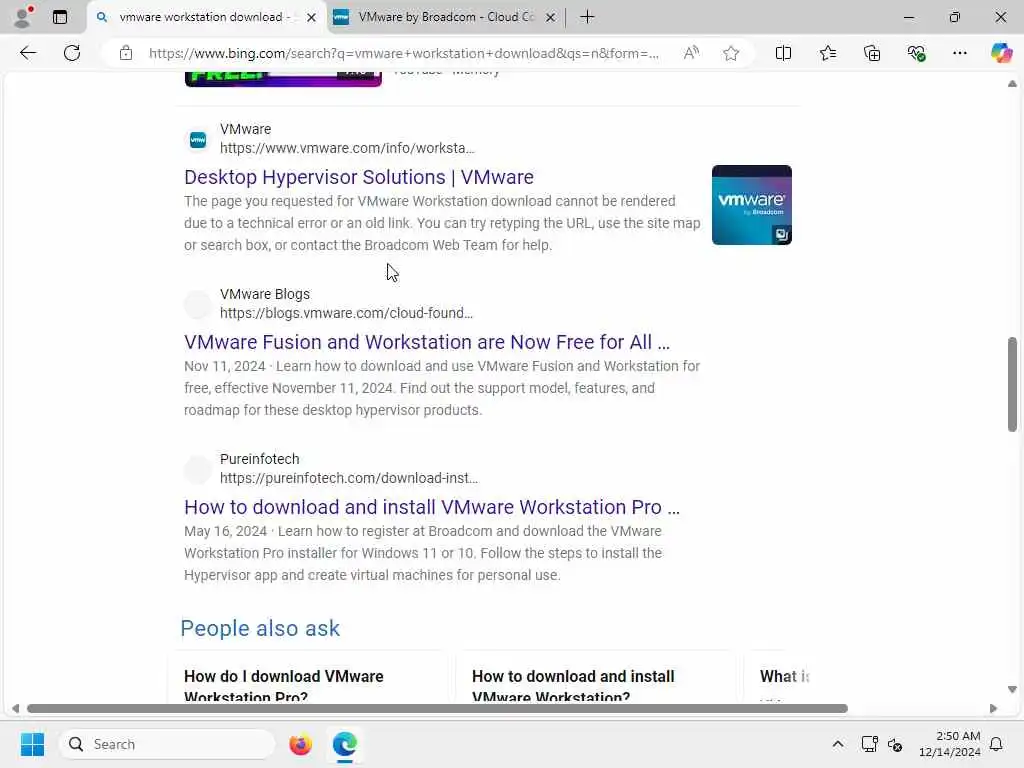The height and width of the screenshot is (768, 1024).
Task: Add this page to favorites star
Action: coord(731,53)
